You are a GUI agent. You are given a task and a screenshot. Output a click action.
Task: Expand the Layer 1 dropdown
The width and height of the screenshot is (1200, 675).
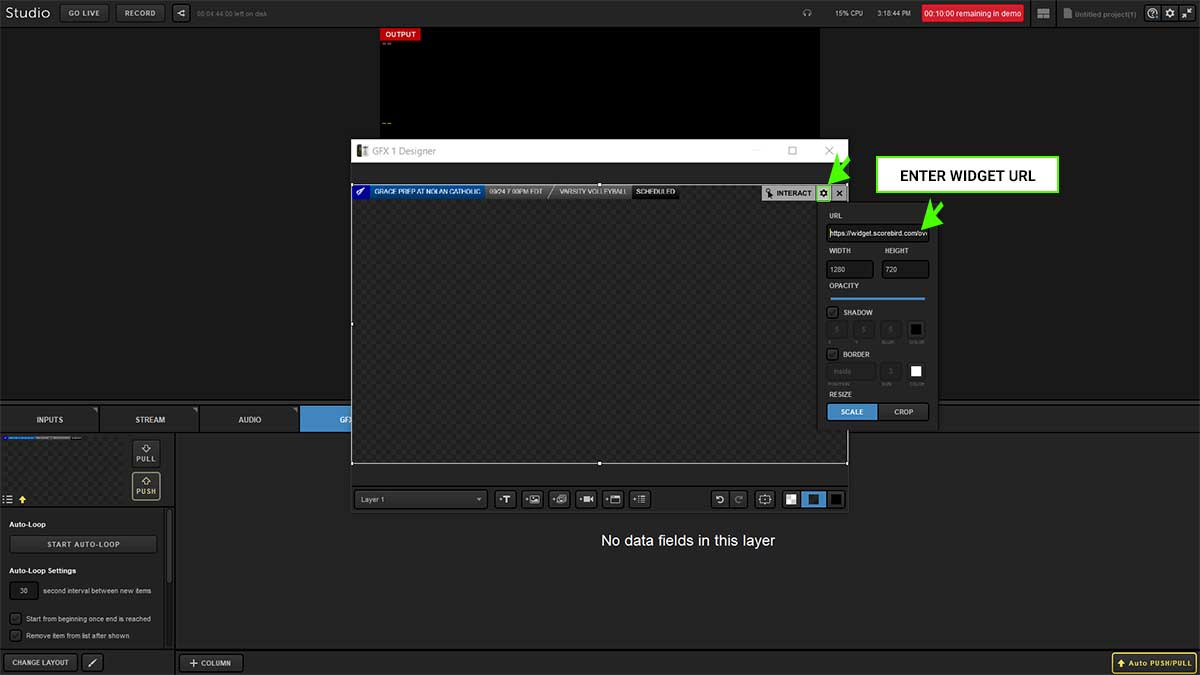pos(420,499)
